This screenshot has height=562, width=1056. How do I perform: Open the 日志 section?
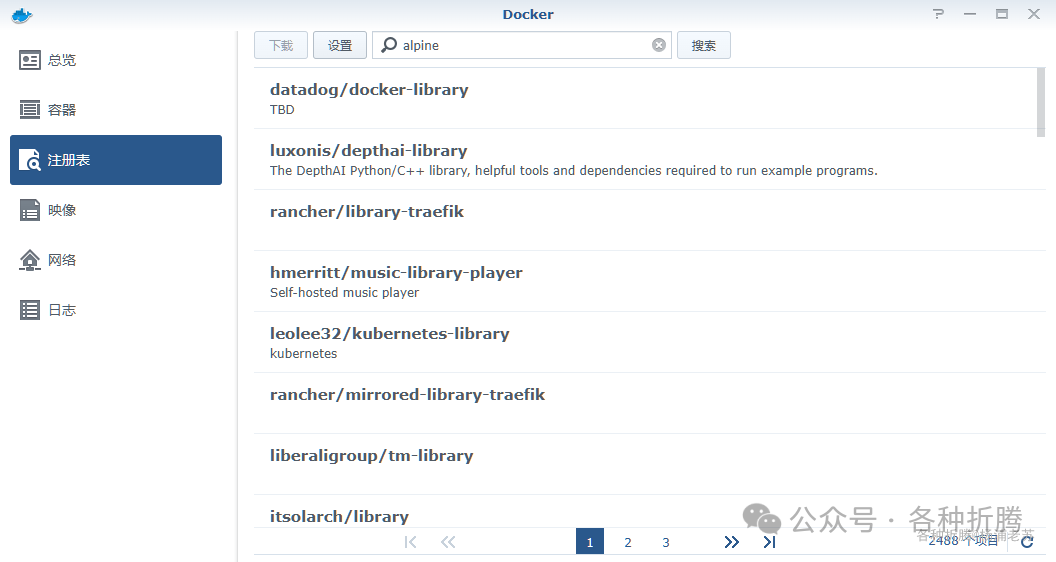pyautogui.click(x=116, y=310)
